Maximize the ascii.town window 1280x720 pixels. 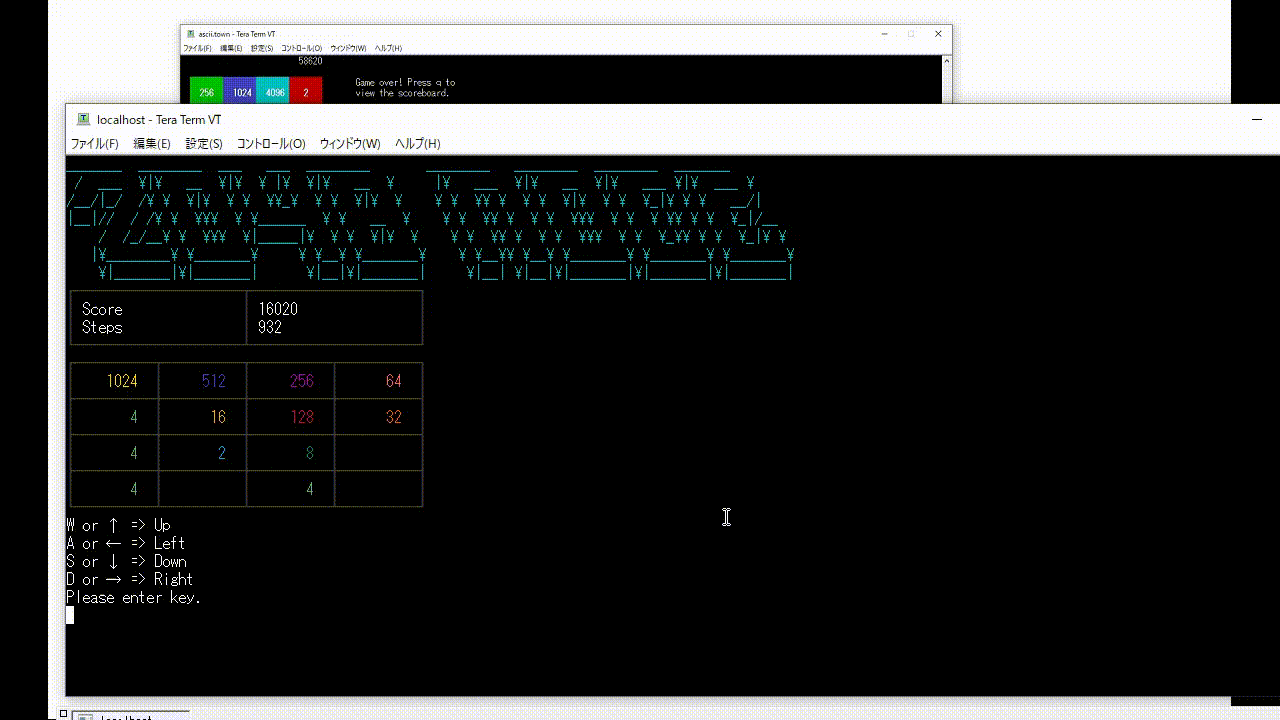pyautogui.click(x=911, y=34)
